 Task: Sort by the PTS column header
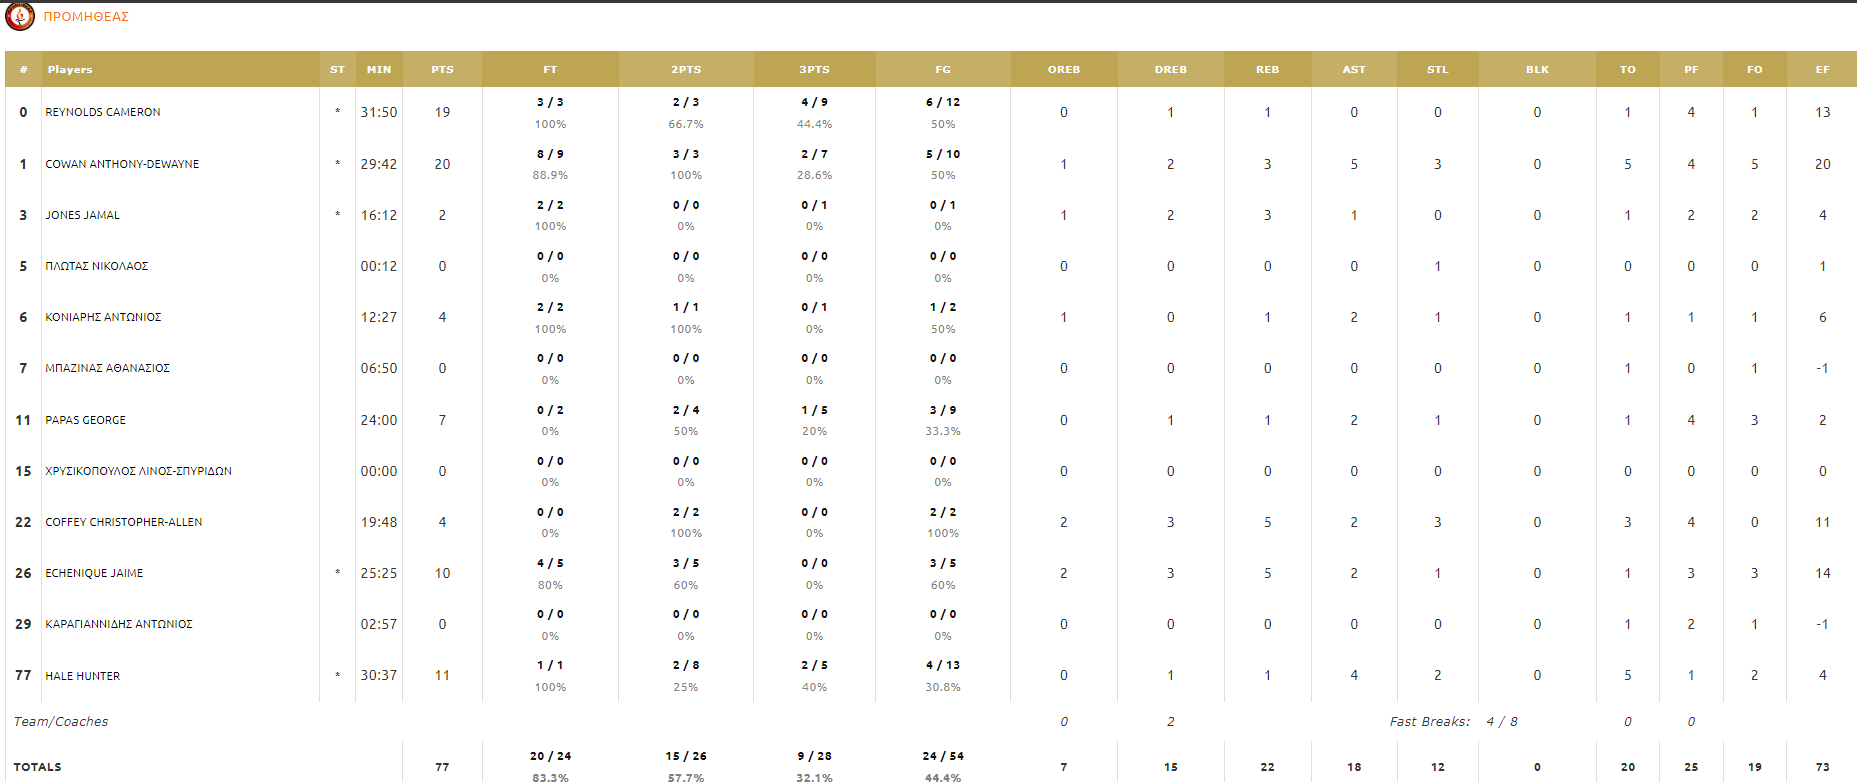tap(442, 70)
